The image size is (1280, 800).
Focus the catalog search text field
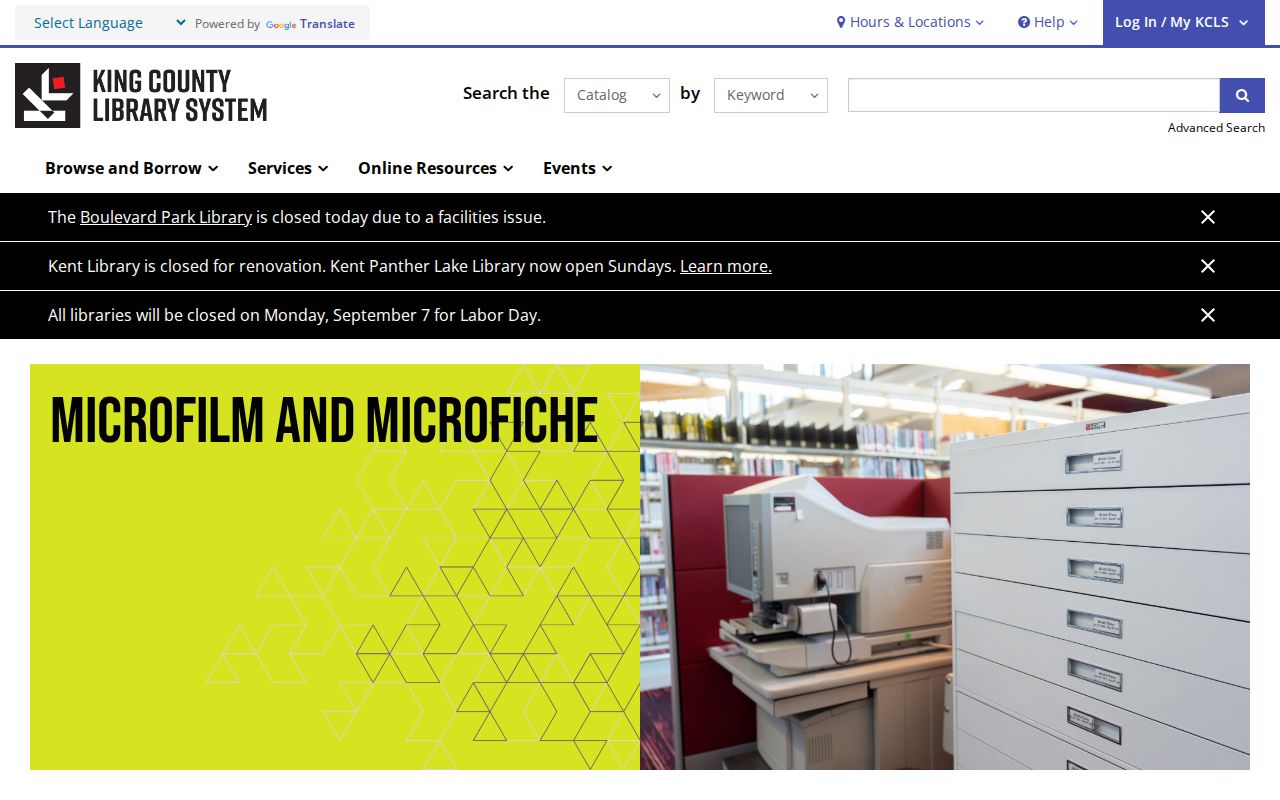click(1034, 95)
